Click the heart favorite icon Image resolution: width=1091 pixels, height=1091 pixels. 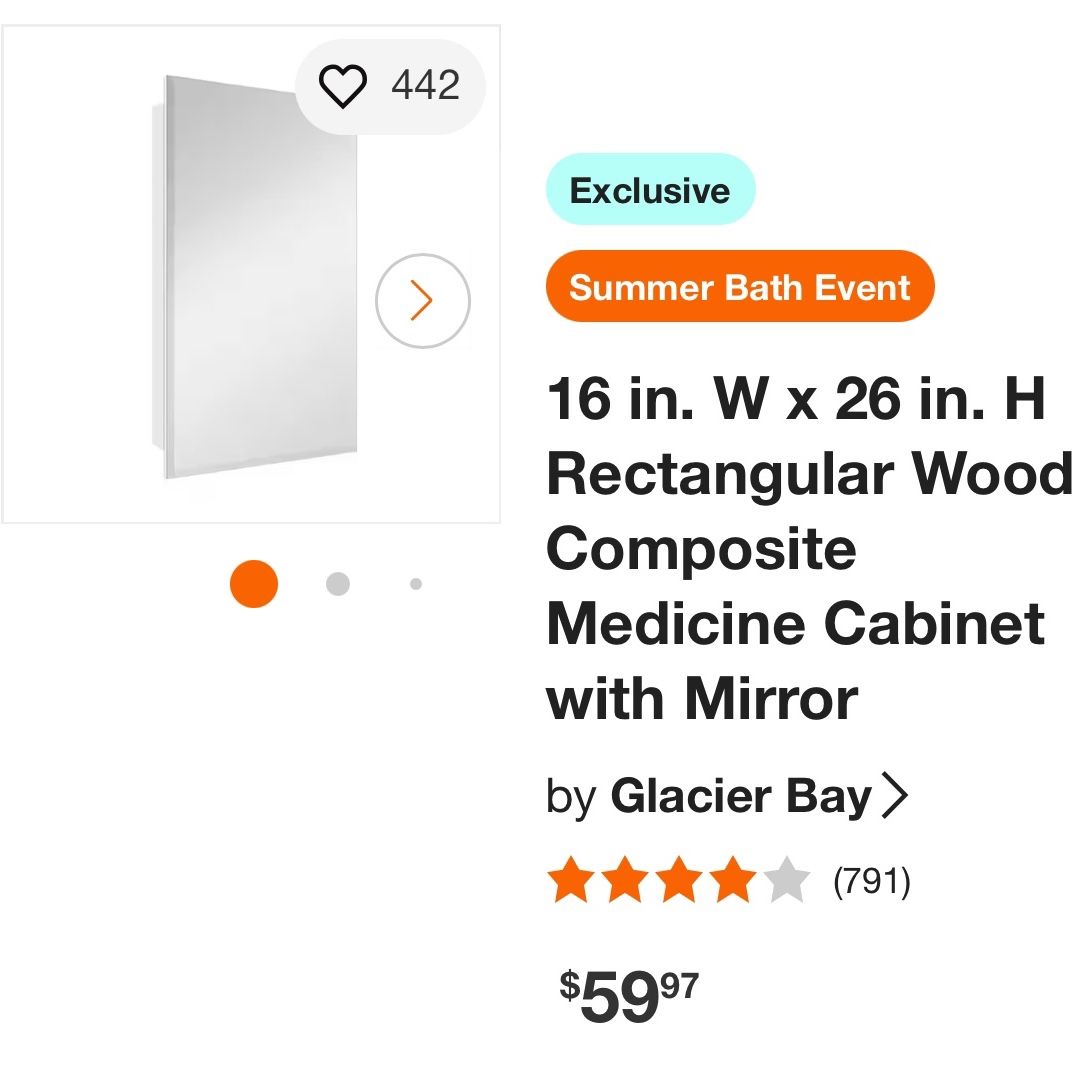pyautogui.click(x=342, y=86)
